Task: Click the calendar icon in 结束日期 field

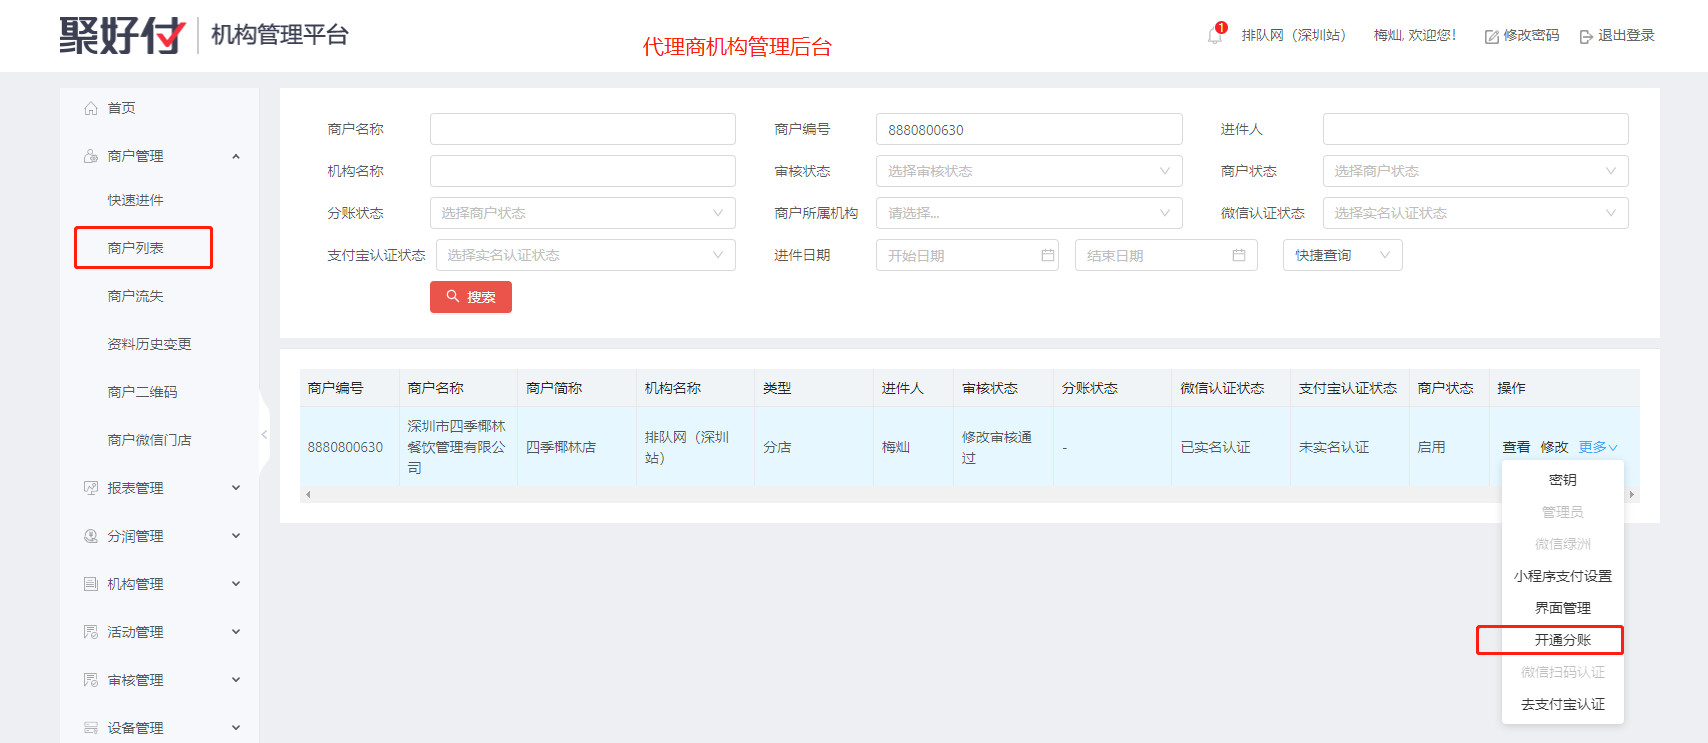Action: tap(1238, 255)
